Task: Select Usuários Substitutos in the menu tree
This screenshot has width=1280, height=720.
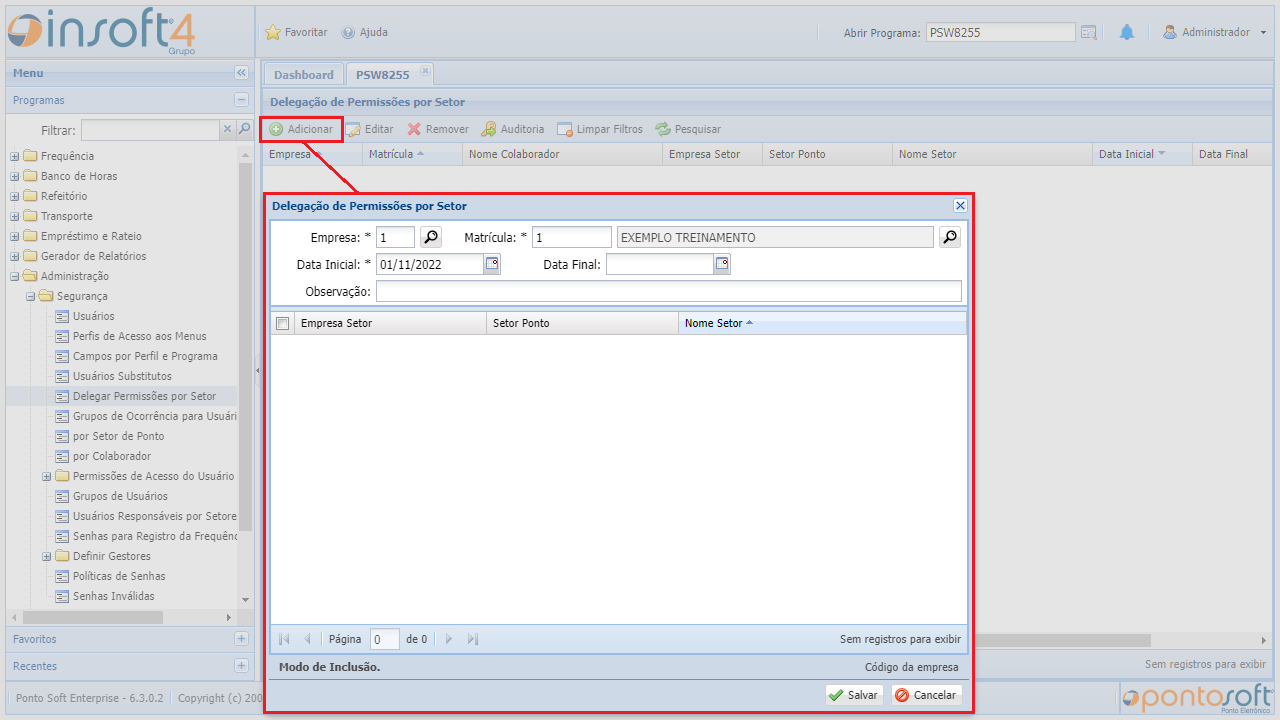Action: [122, 376]
